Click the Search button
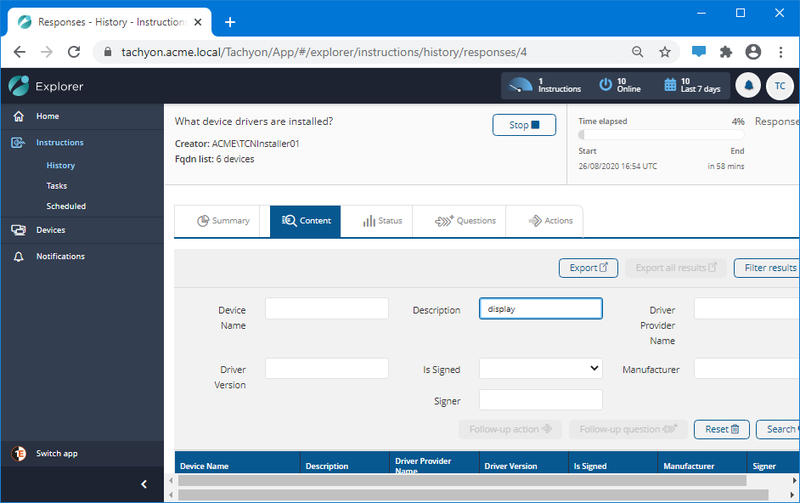Image resolution: width=800 pixels, height=503 pixels. point(778,430)
